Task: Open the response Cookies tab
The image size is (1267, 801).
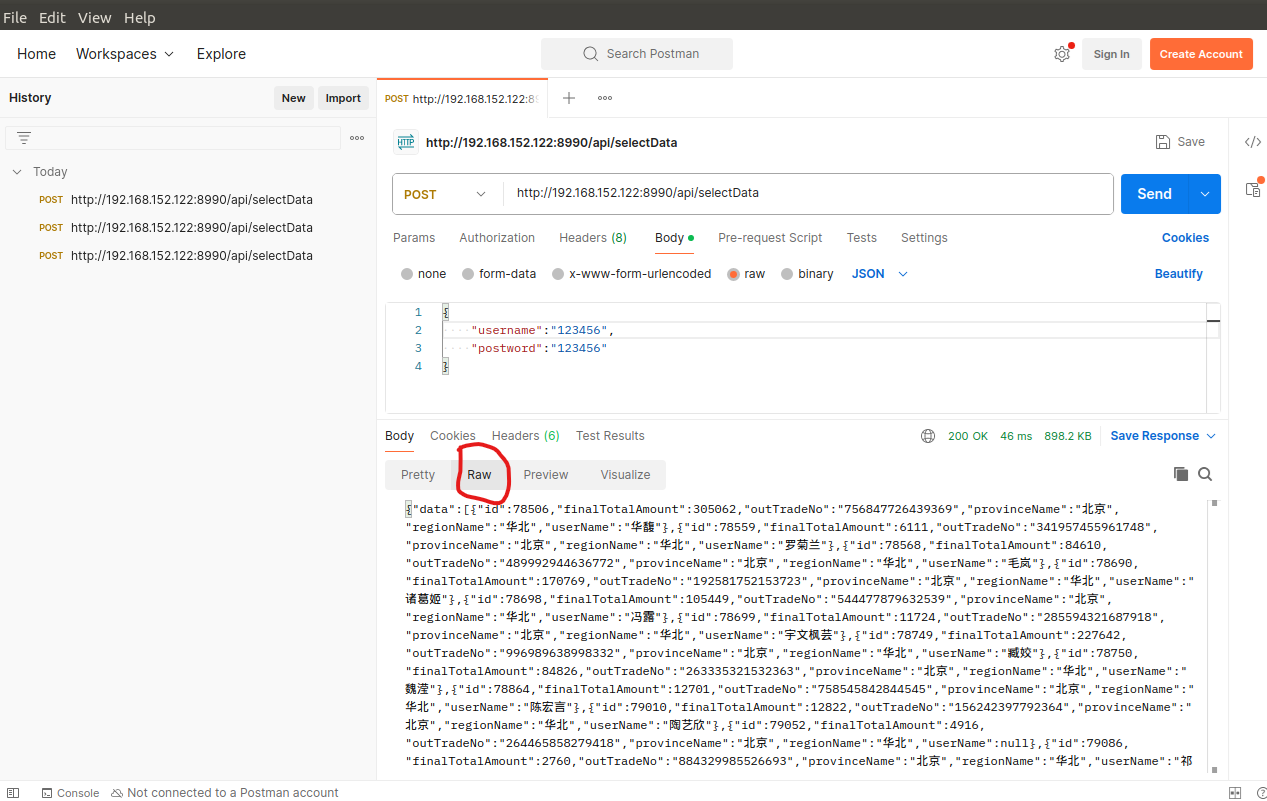Action: pos(453,436)
